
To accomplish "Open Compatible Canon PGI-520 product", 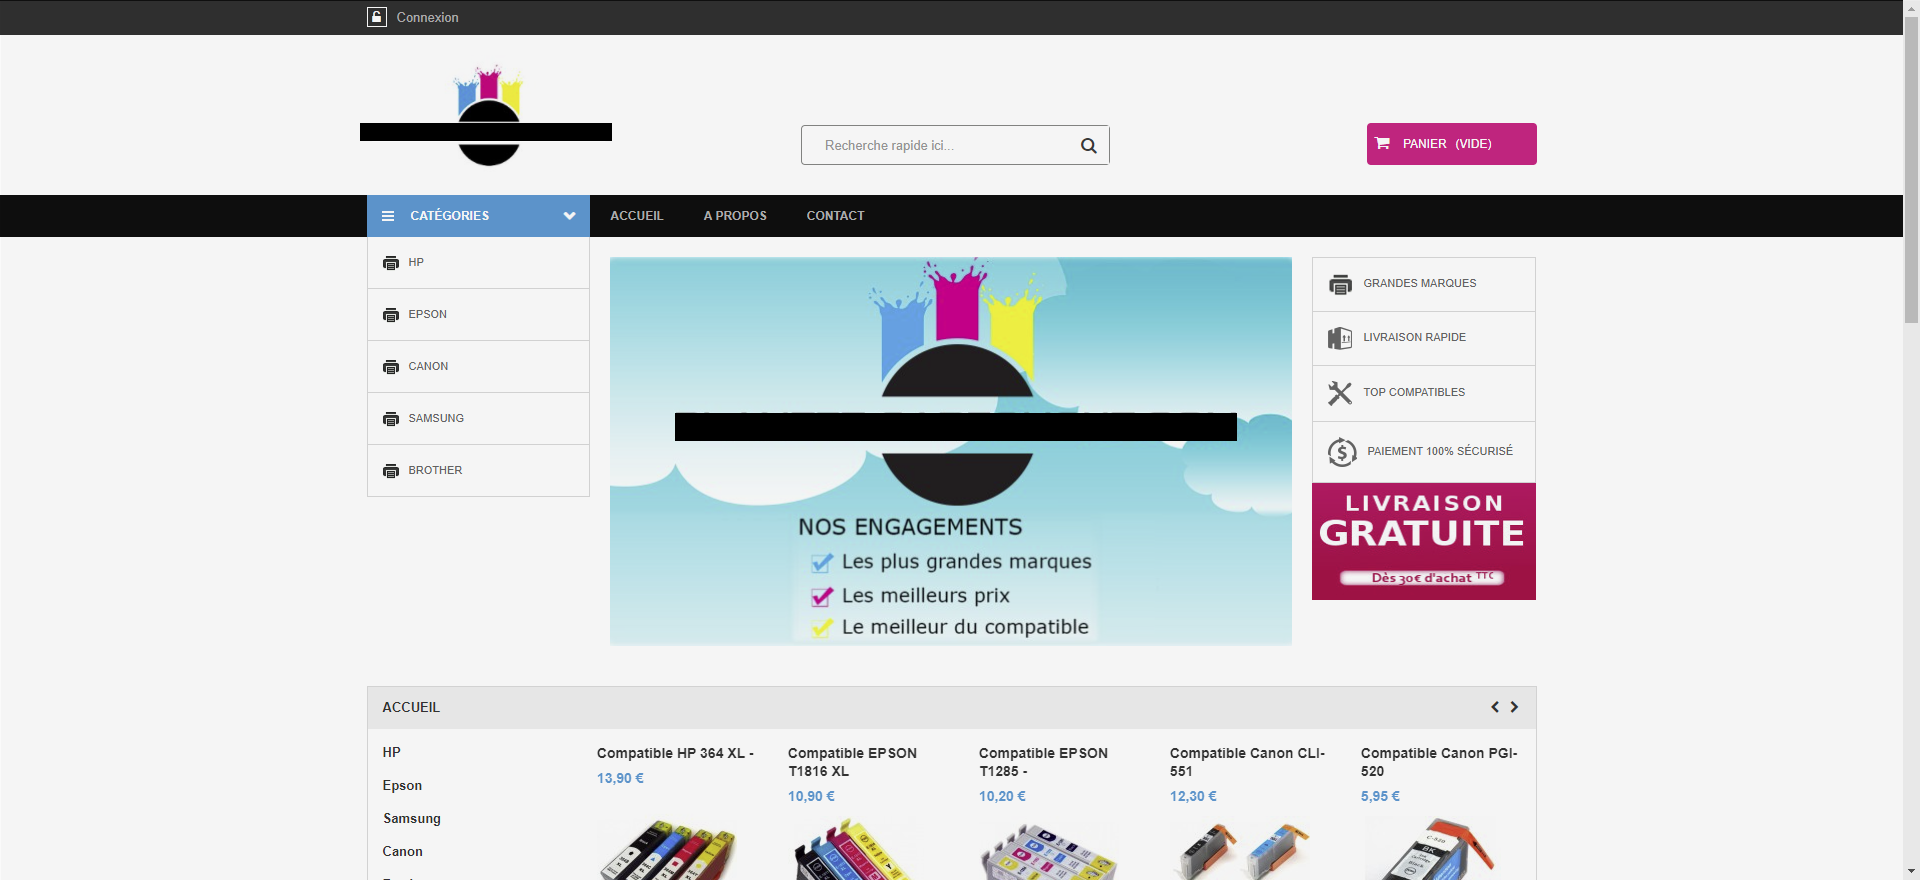I will click(x=1439, y=762).
